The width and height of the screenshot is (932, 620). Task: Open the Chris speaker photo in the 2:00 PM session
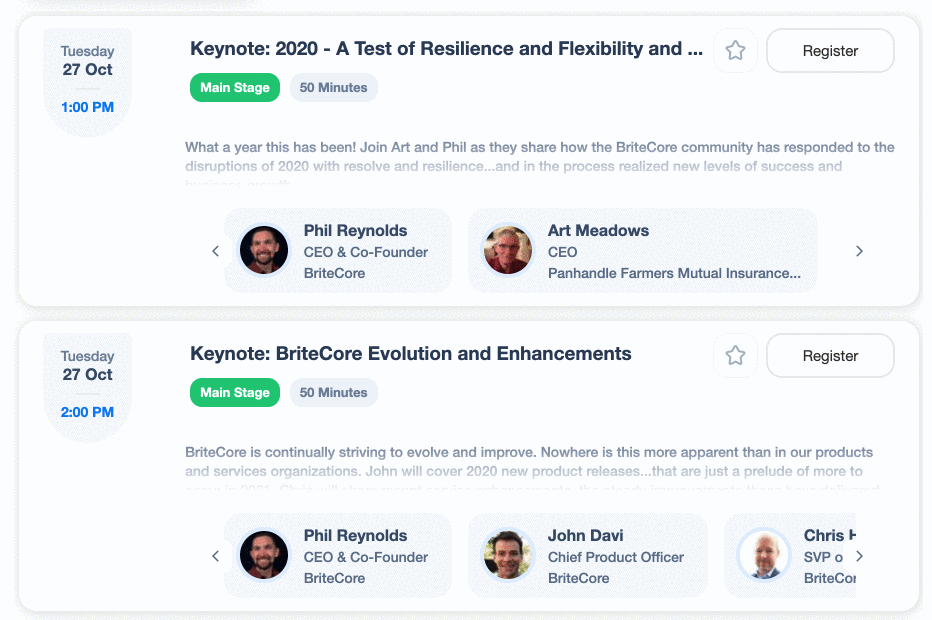click(764, 555)
